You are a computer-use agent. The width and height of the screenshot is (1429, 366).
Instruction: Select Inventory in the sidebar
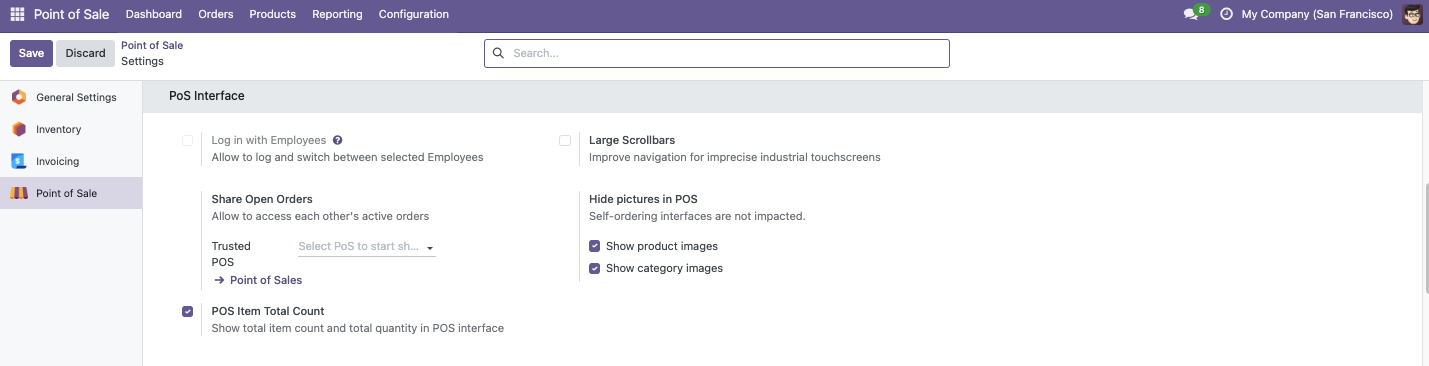pyautogui.click(x=71, y=129)
